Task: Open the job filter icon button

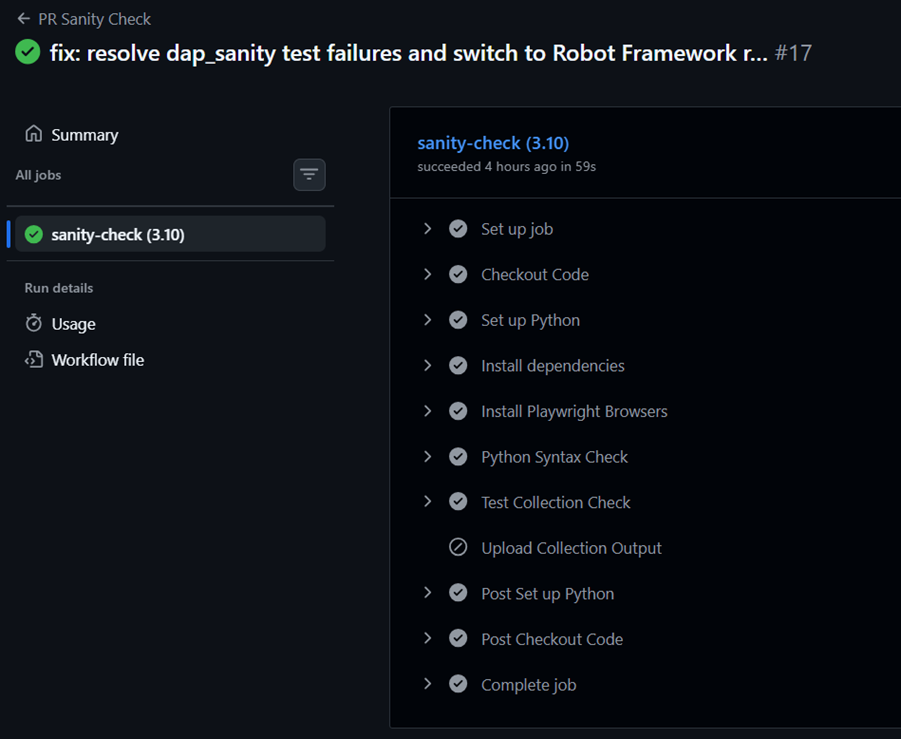Action: coord(309,175)
